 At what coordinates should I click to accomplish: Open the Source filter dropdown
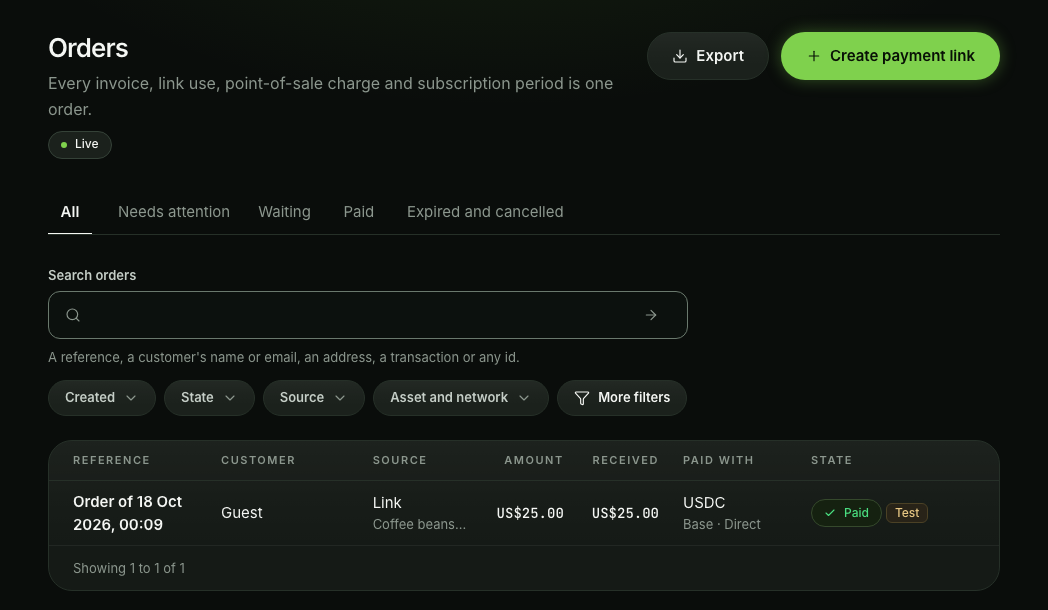313,398
